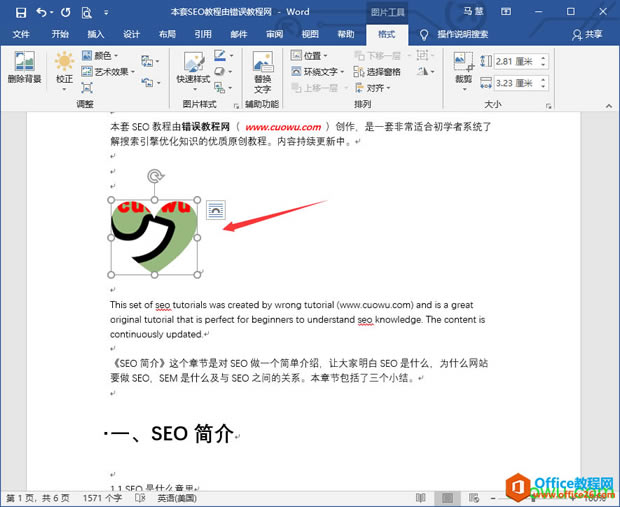This screenshot has width=620, height=507.
Task: Click the layout options icon beside image
Action: (x=215, y=210)
